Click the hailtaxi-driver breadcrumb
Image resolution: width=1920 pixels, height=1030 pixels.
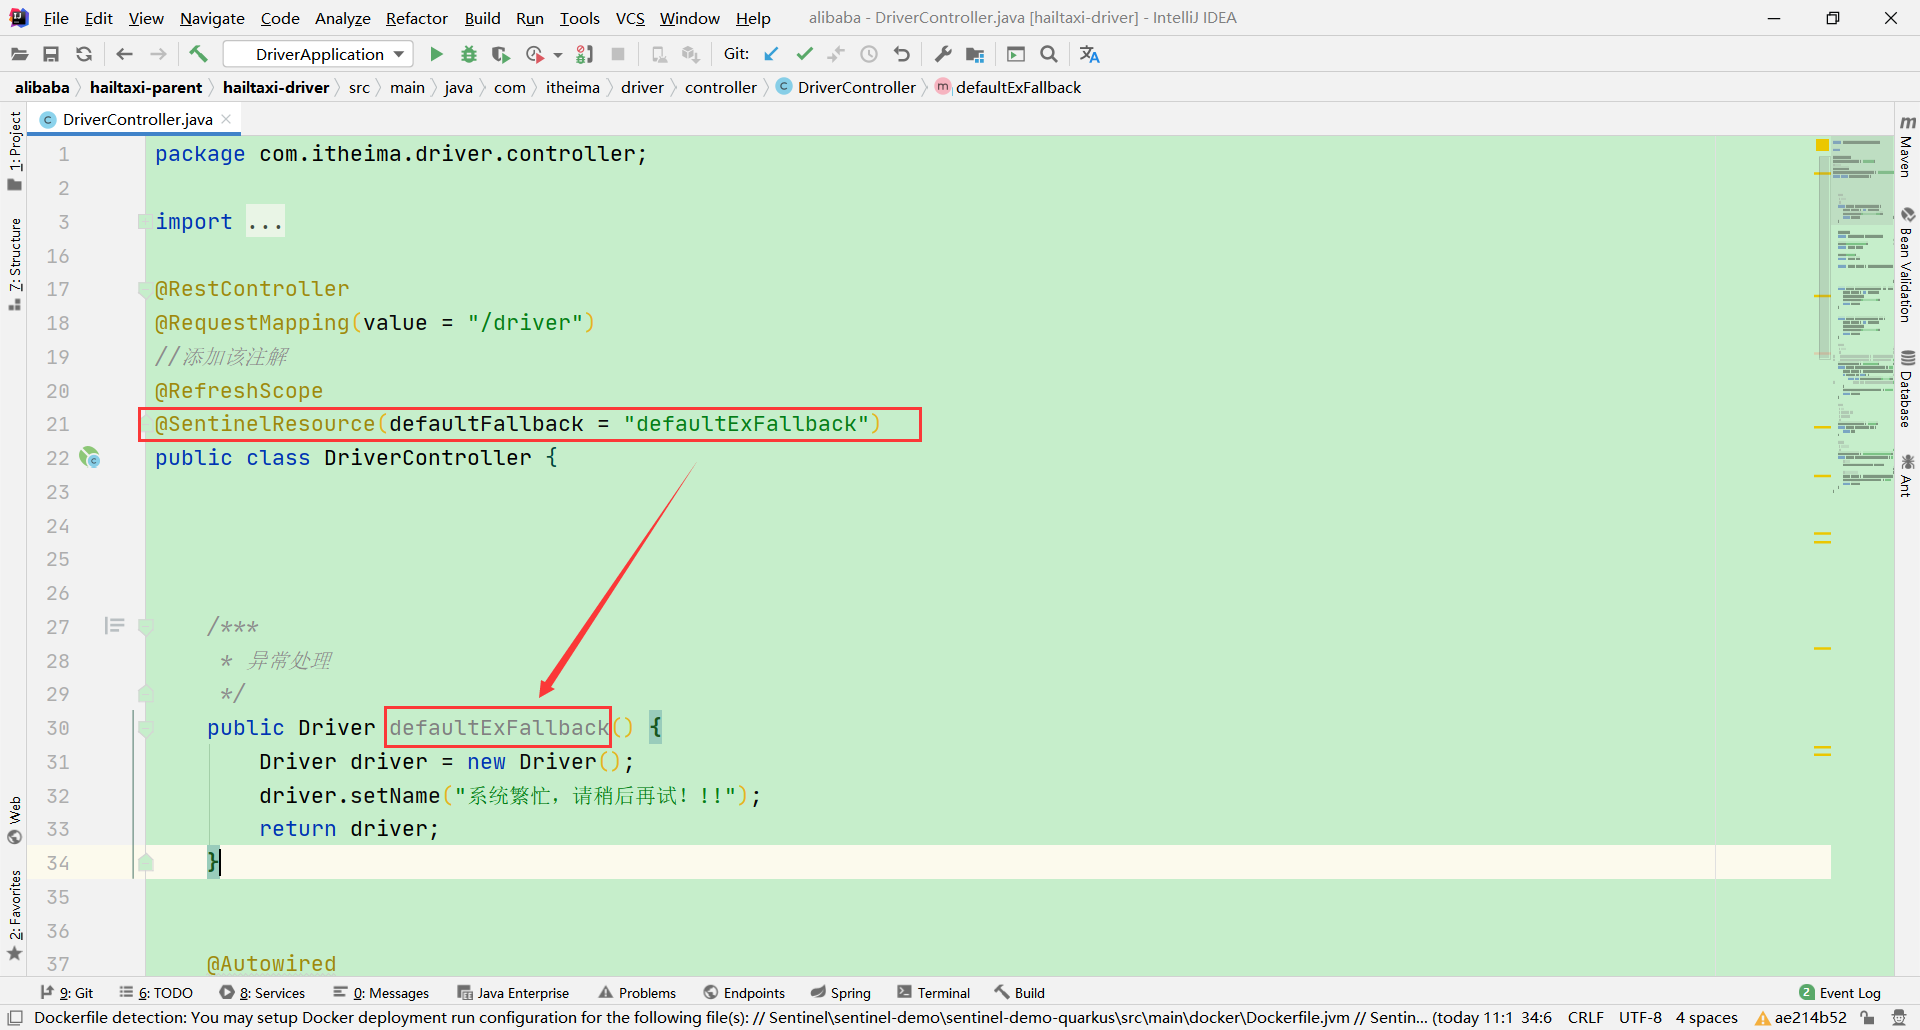click(276, 87)
